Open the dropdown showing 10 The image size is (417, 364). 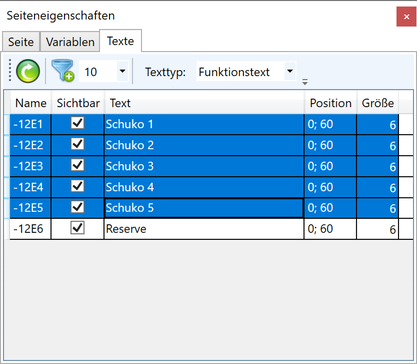tap(122, 71)
